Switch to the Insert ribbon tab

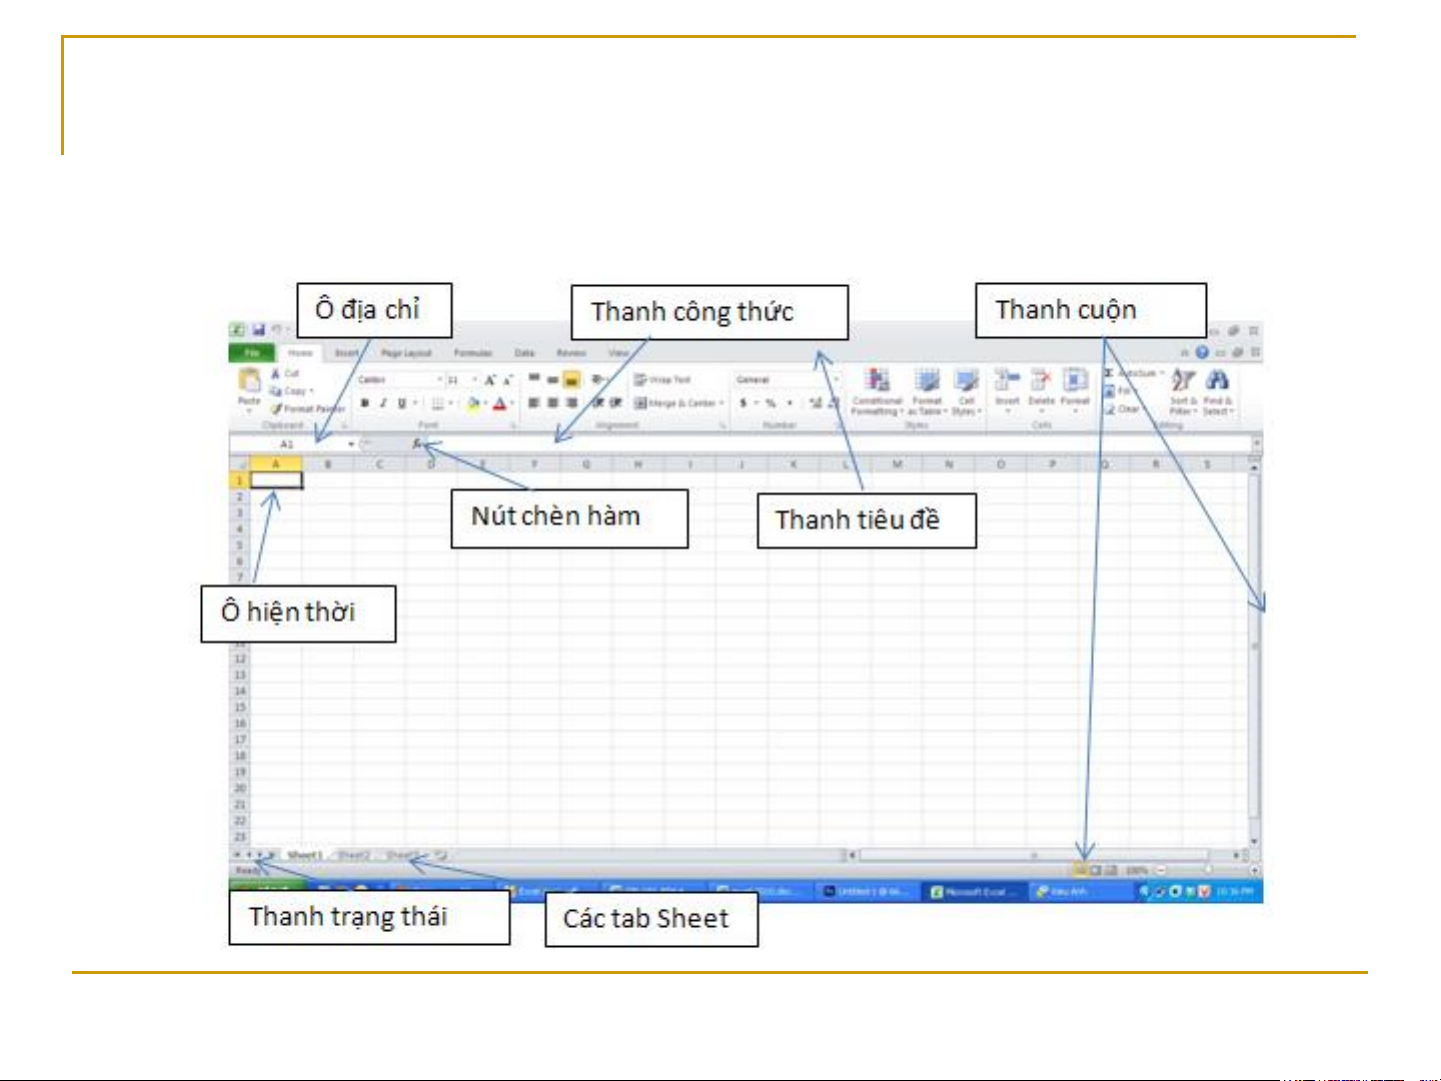[x=346, y=353]
